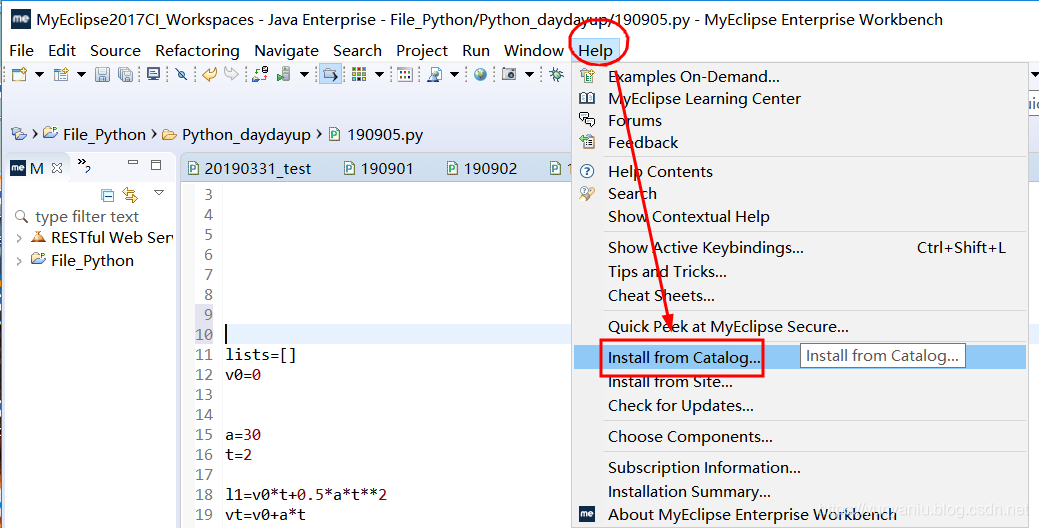The image size is (1039, 528).
Task: Open the Search menu in menu bar
Action: (x=357, y=51)
